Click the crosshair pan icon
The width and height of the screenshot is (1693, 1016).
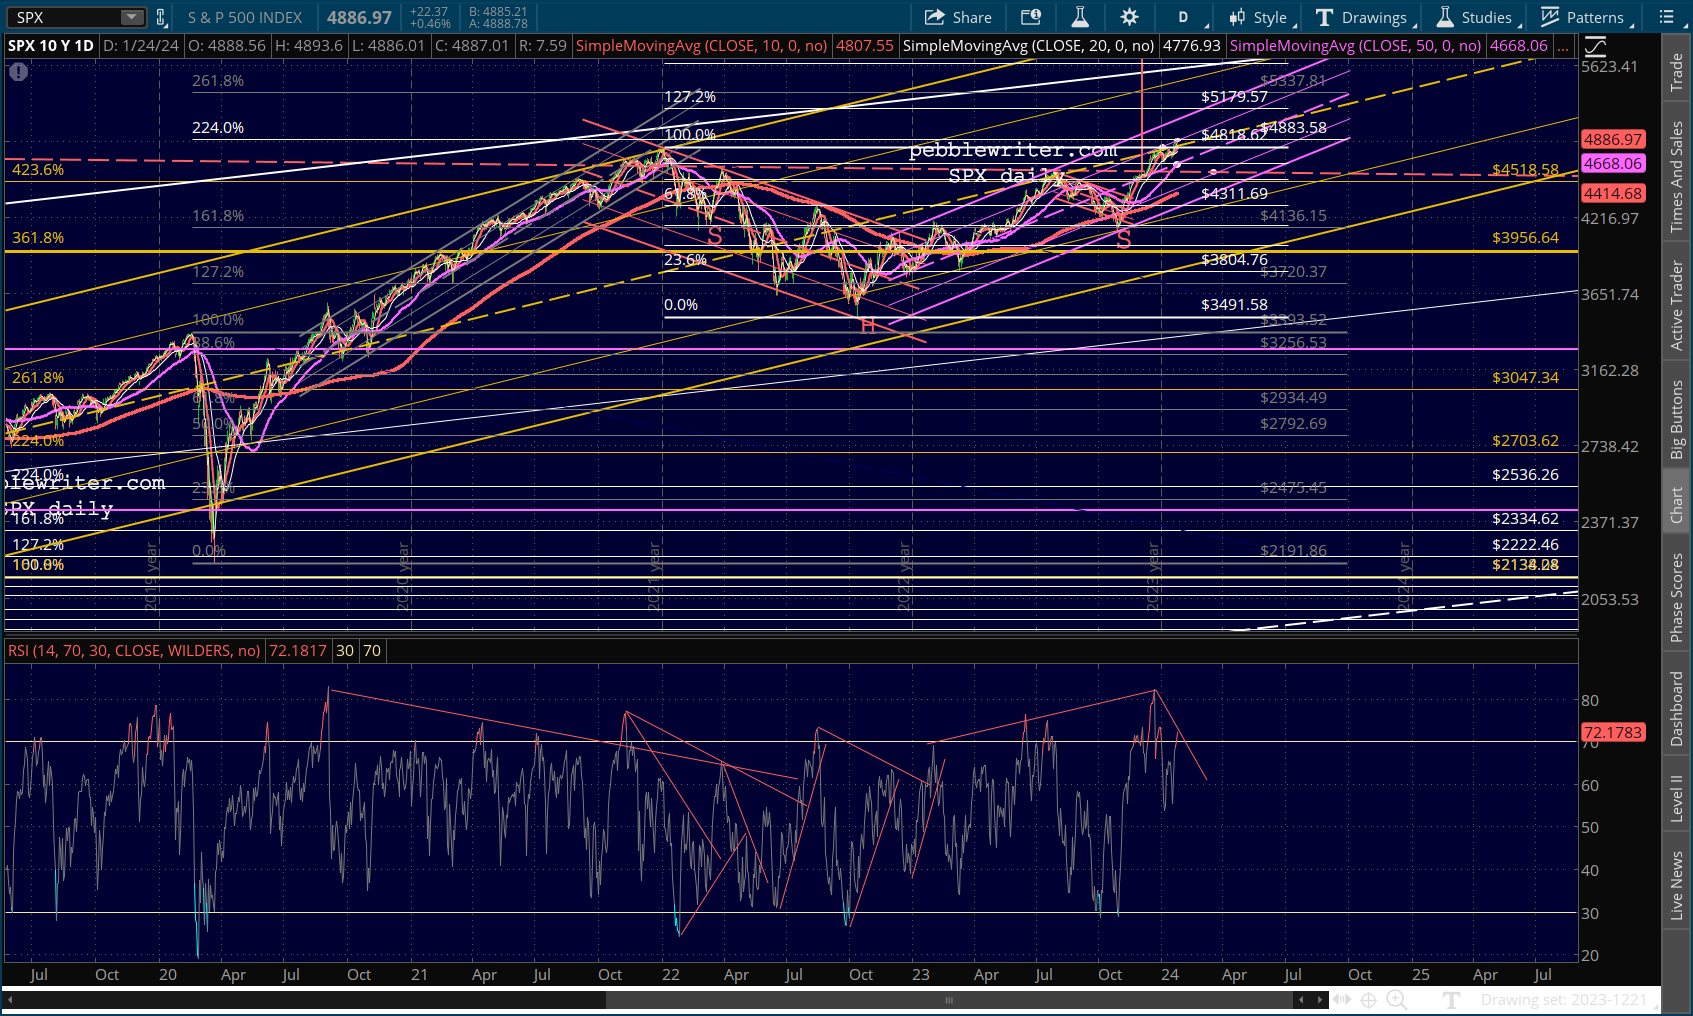pyautogui.click(x=1368, y=999)
